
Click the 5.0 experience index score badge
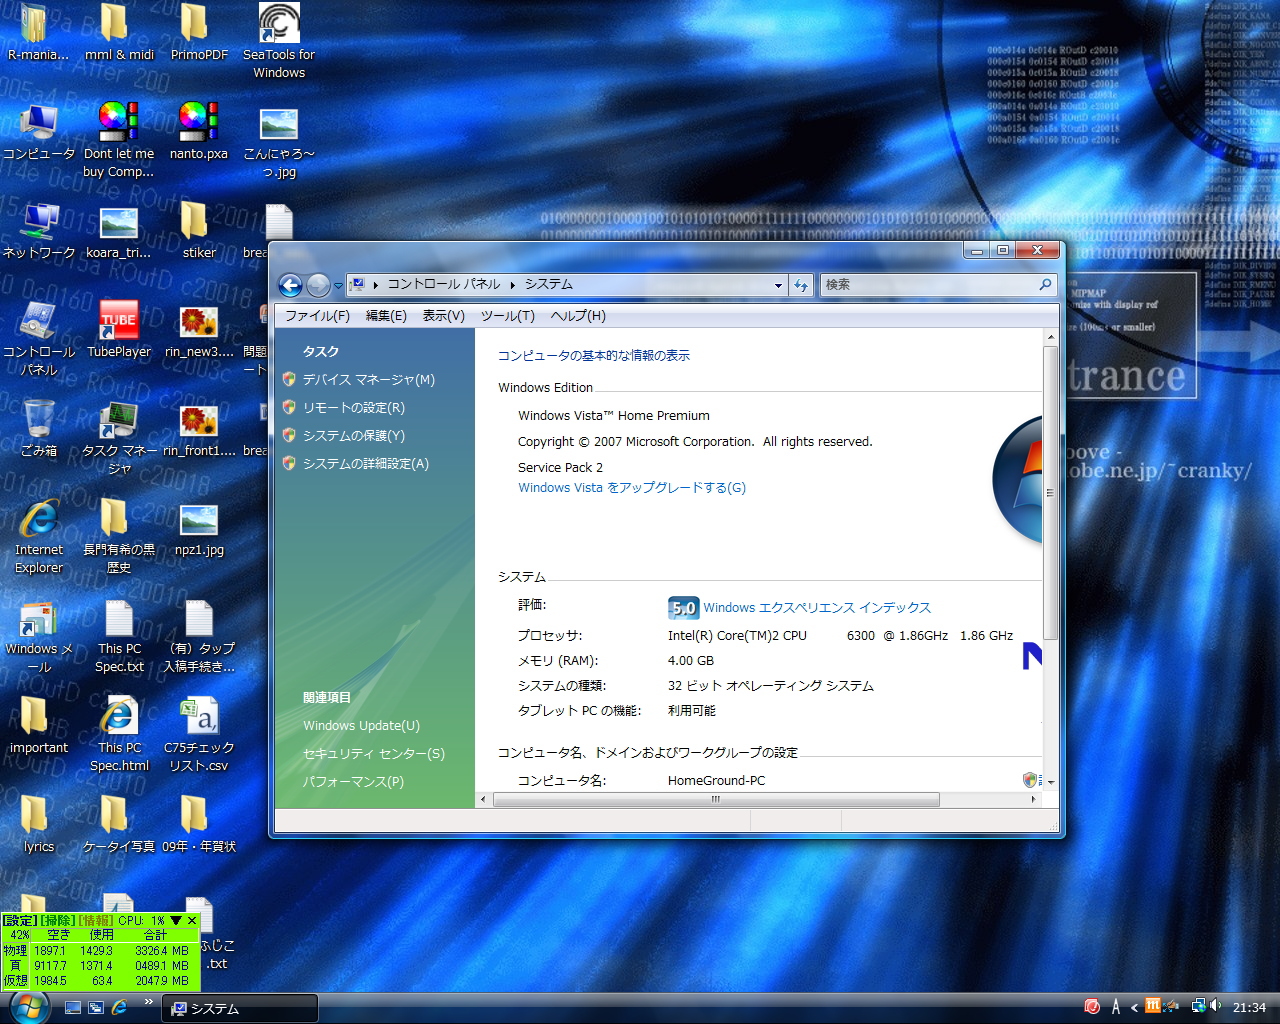click(x=683, y=608)
